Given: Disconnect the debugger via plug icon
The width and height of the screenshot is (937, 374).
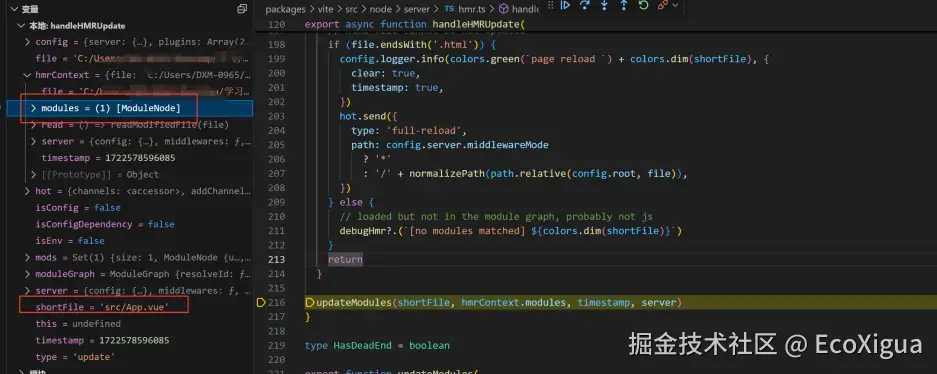Looking at the screenshot, I should 662,5.
